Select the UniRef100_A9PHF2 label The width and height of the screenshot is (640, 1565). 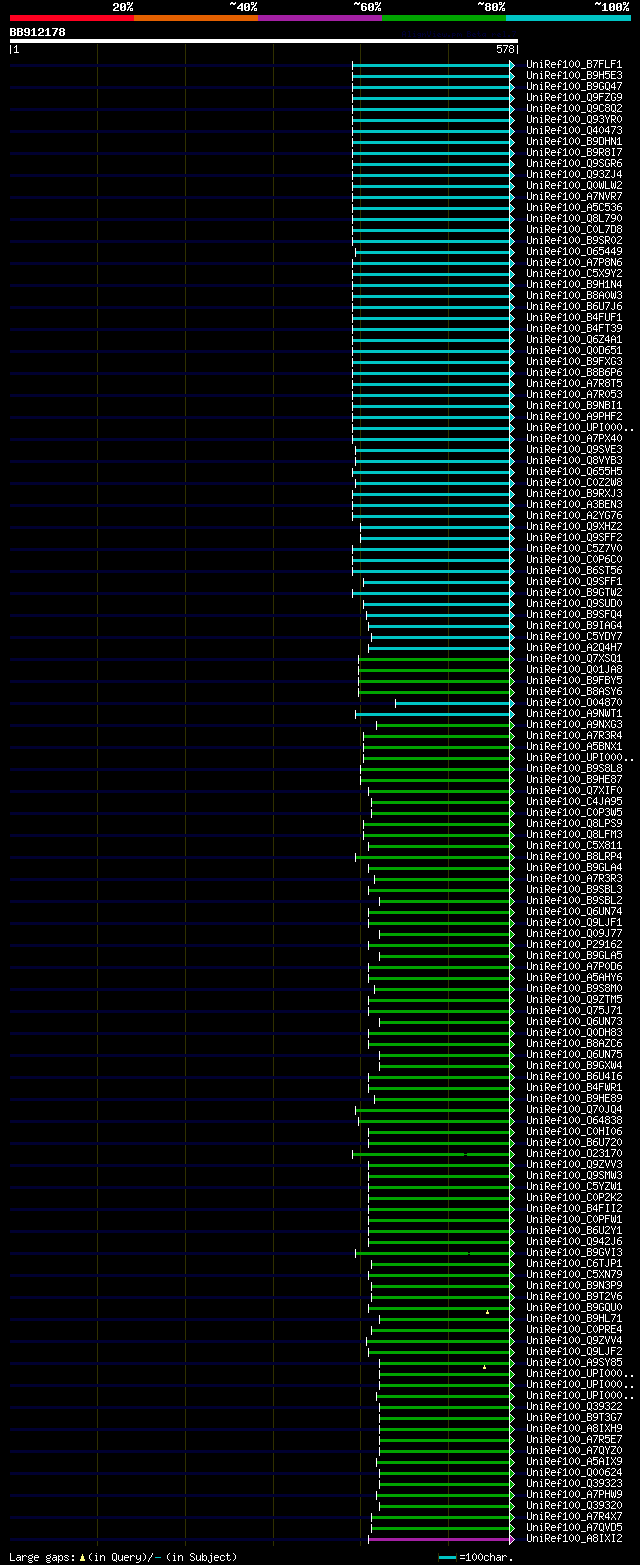tap(574, 416)
